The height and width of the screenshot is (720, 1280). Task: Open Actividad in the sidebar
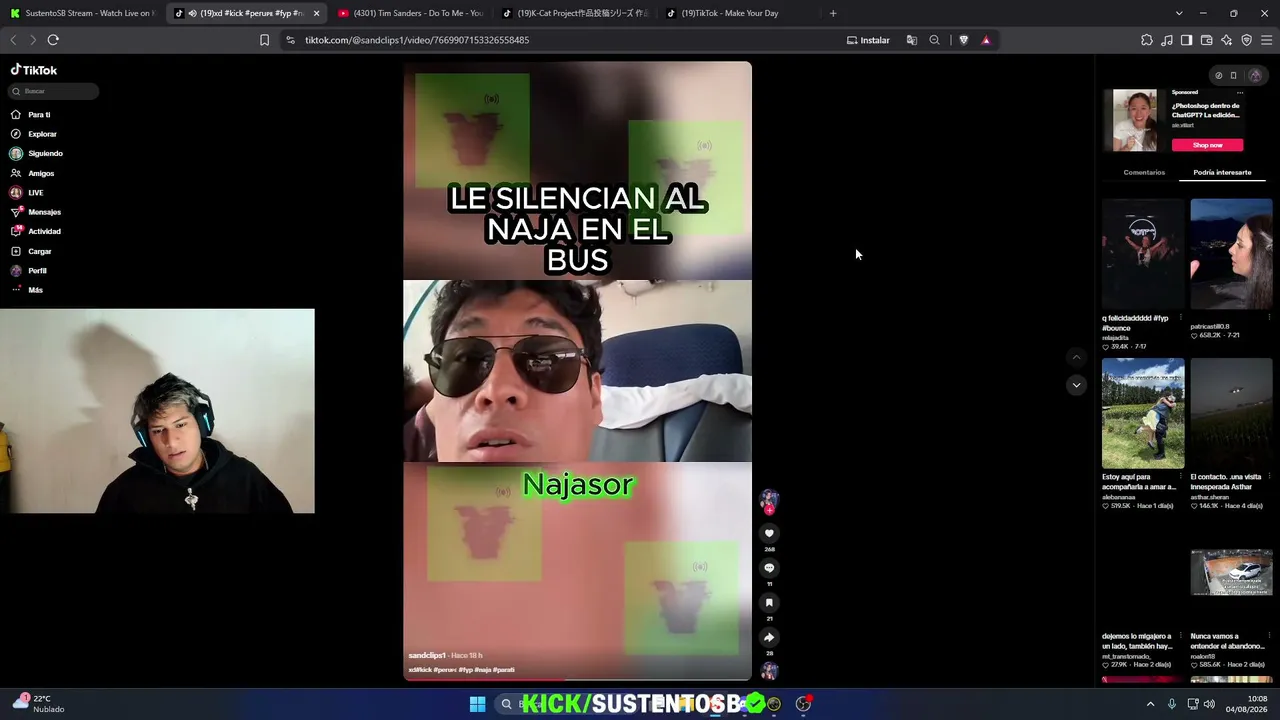pyautogui.click(x=35, y=232)
